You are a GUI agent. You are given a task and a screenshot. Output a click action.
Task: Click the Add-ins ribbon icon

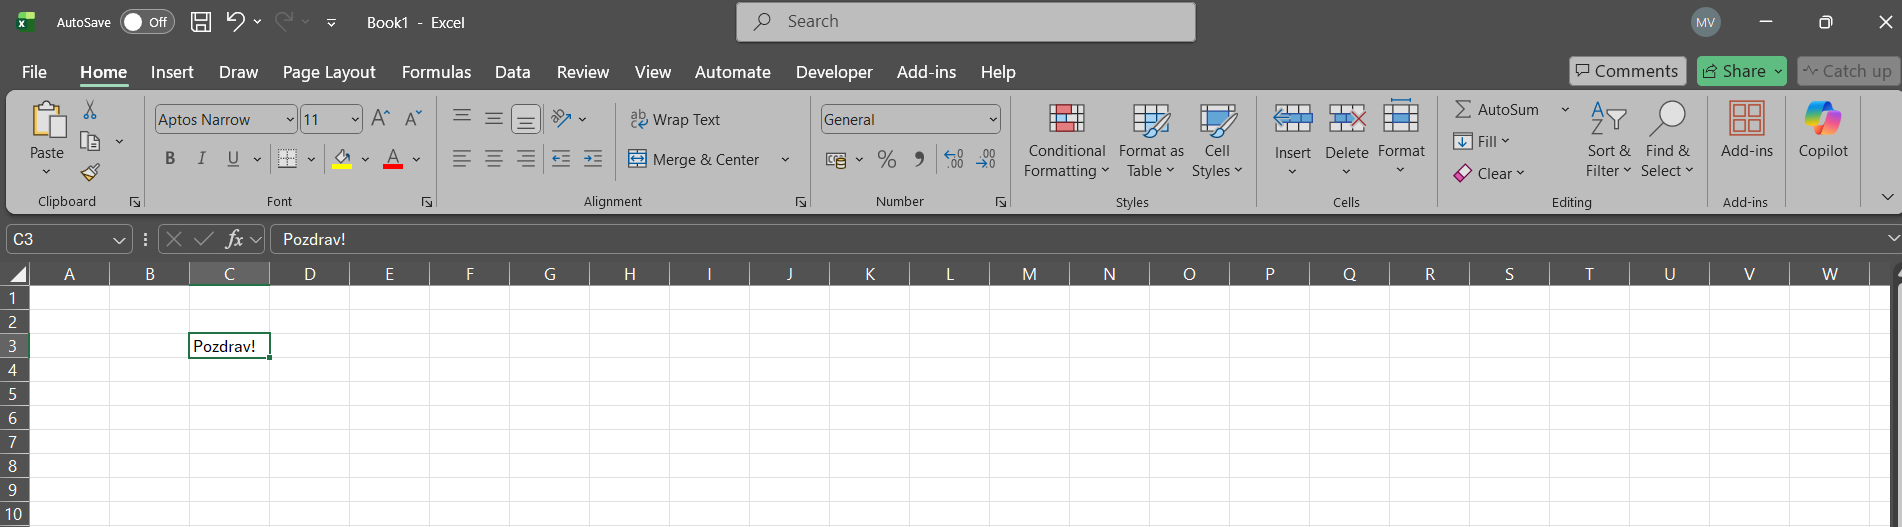(1747, 131)
